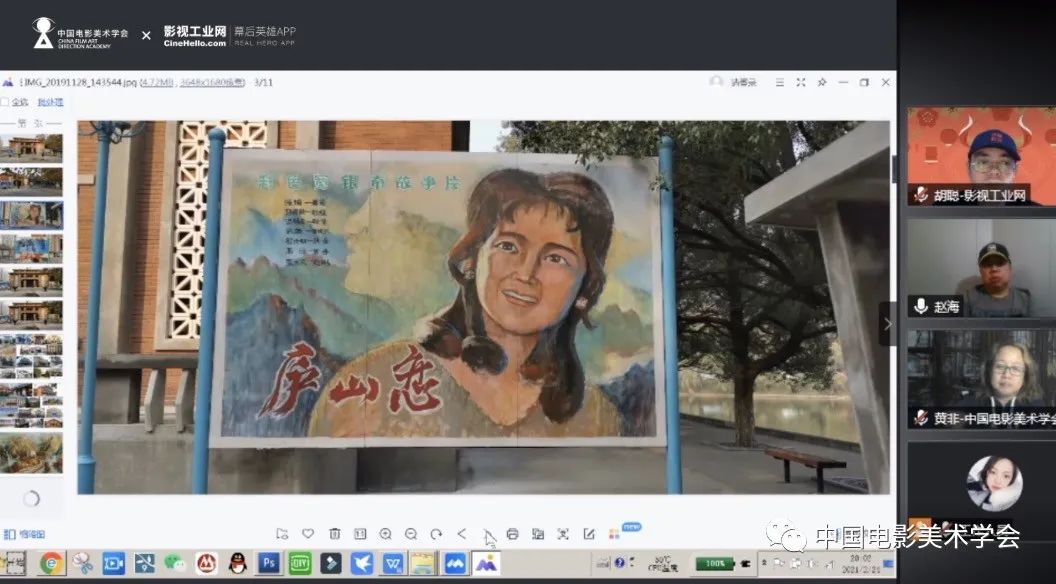Open the colorful apps icon marked new
This screenshot has height=584, width=1056.
tap(614, 534)
